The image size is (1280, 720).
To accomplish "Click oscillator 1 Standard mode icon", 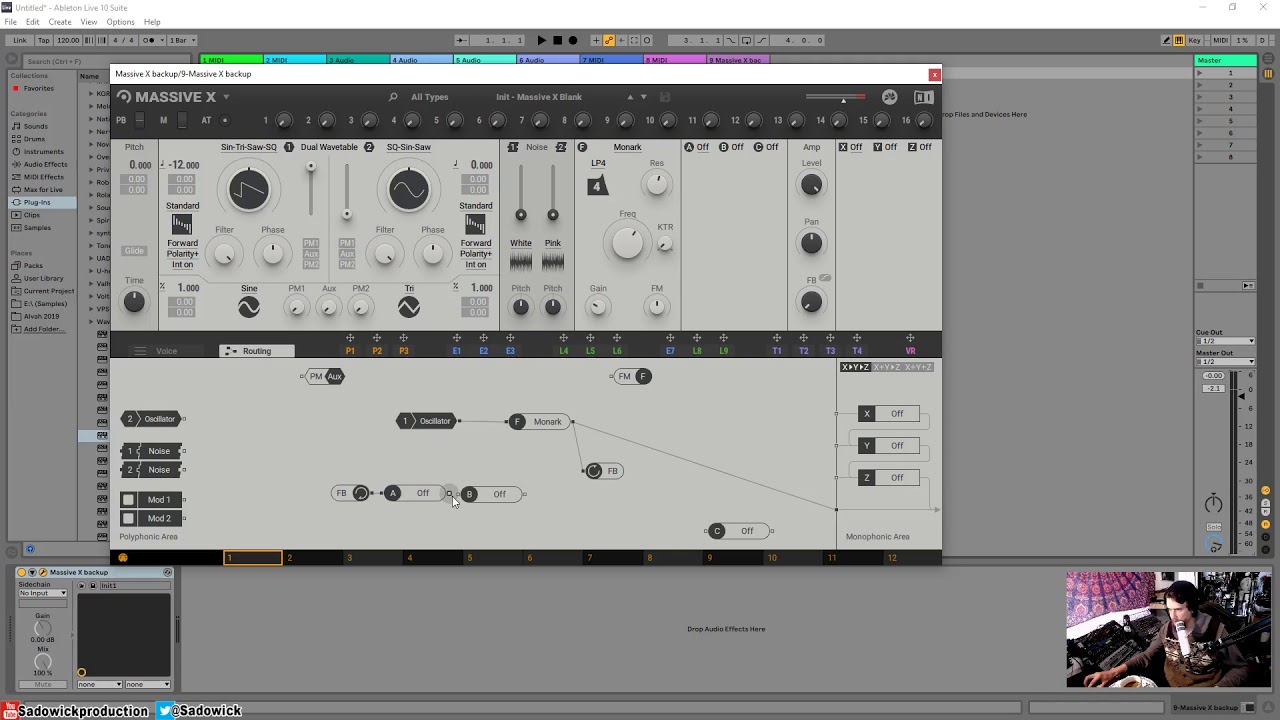I will pos(182,224).
